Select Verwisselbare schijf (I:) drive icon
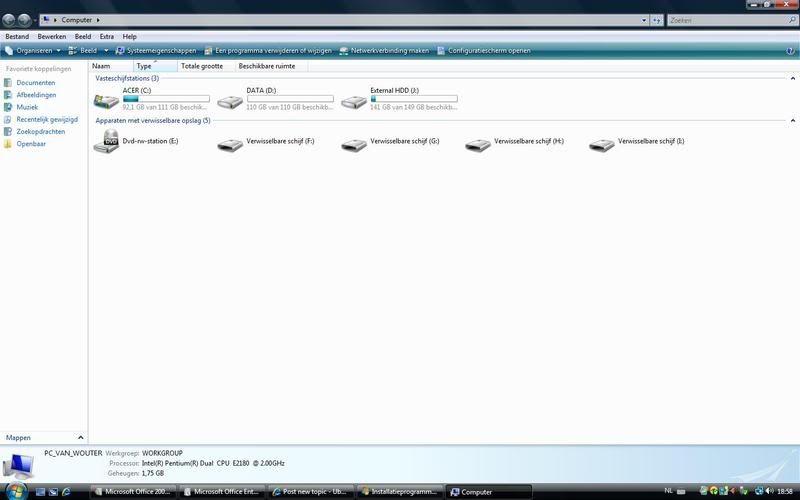800x500 pixels. [602, 143]
